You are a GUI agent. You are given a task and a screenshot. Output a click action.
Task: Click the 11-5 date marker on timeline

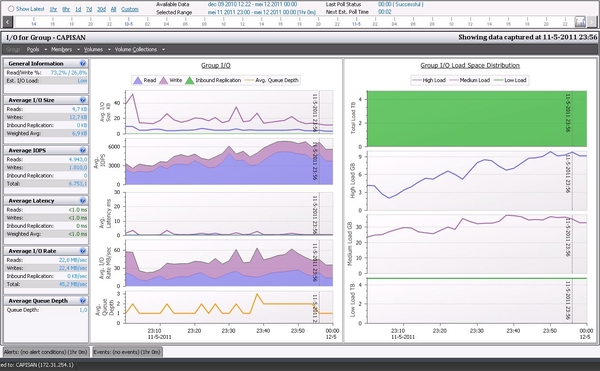(356, 24)
